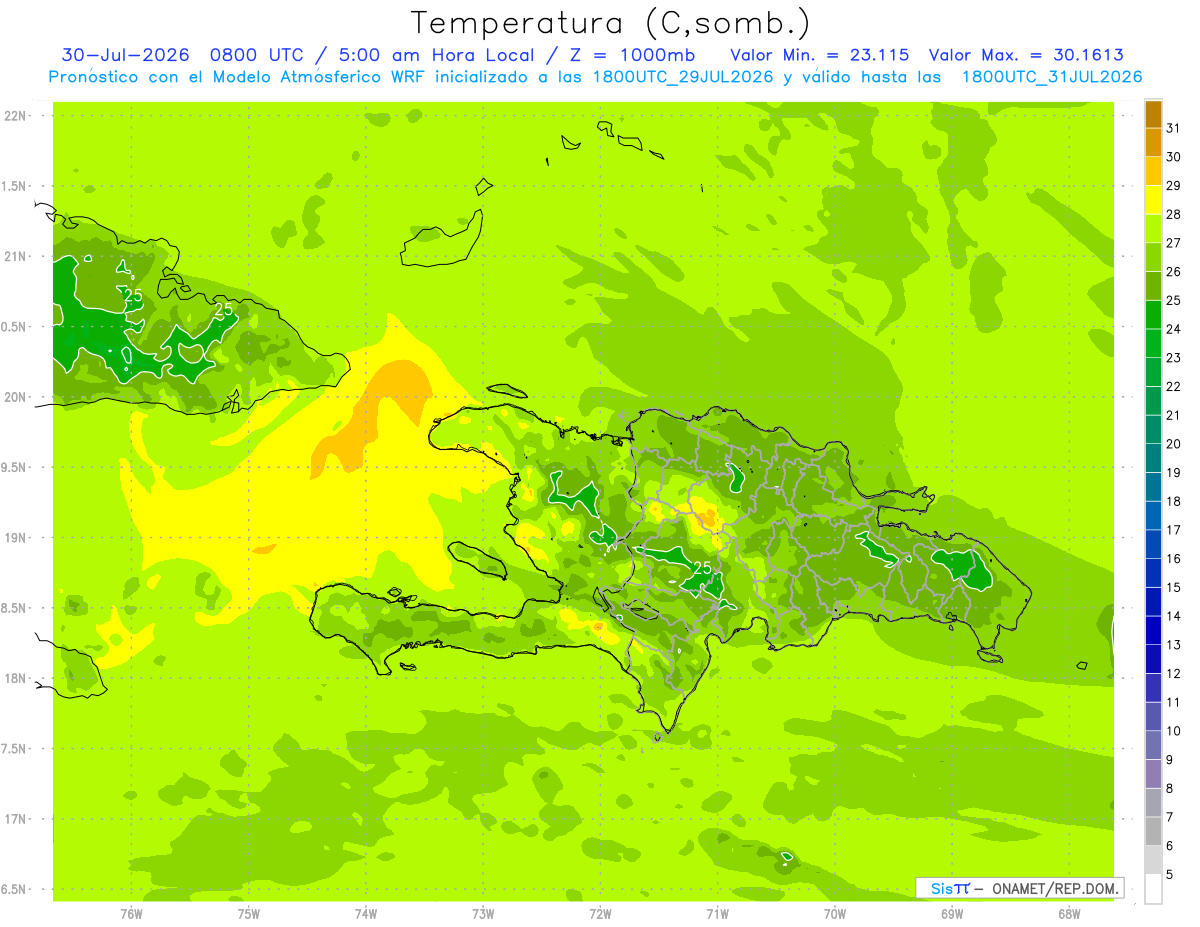Click the "Temperatura (C,somb.)" map title
This screenshot has height=927, width=1200.
[610, 23]
